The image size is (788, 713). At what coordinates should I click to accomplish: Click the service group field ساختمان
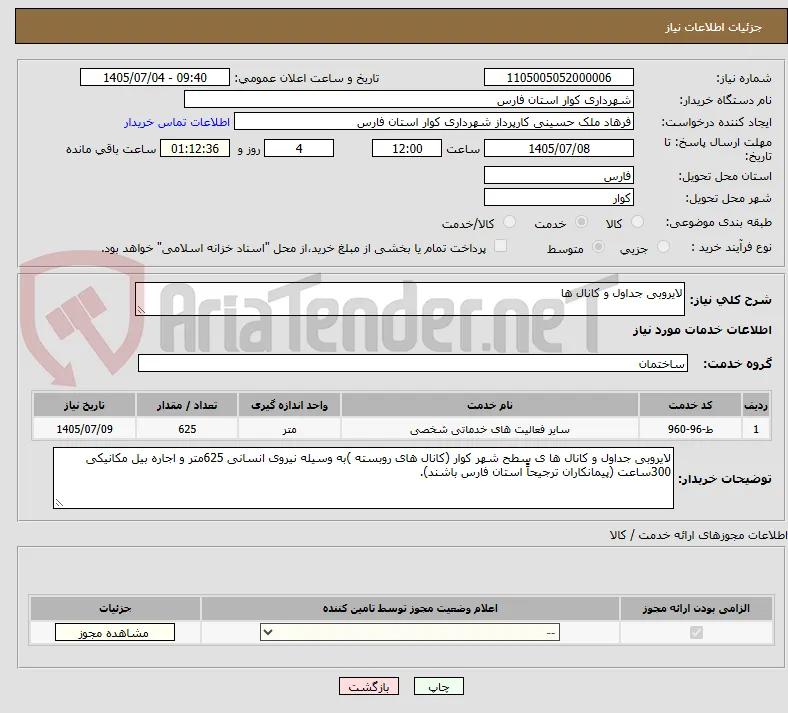pos(413,363)
